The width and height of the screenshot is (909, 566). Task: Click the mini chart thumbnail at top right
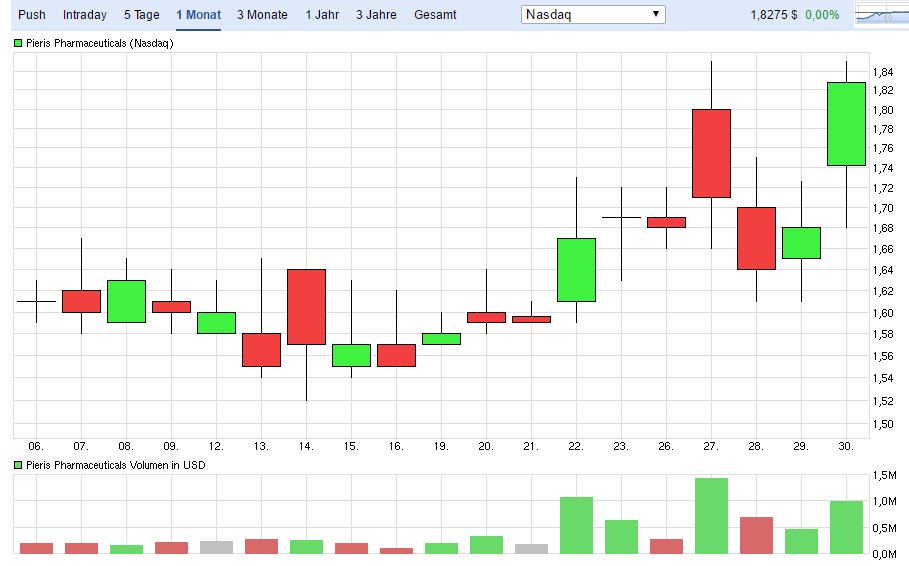[x=880, y=15]
